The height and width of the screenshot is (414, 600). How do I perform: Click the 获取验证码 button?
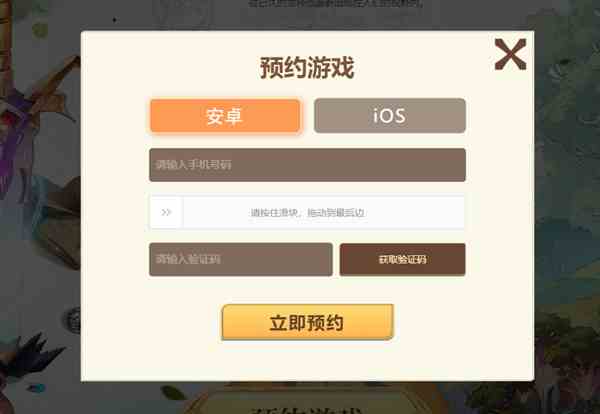(x=402, y=259)
